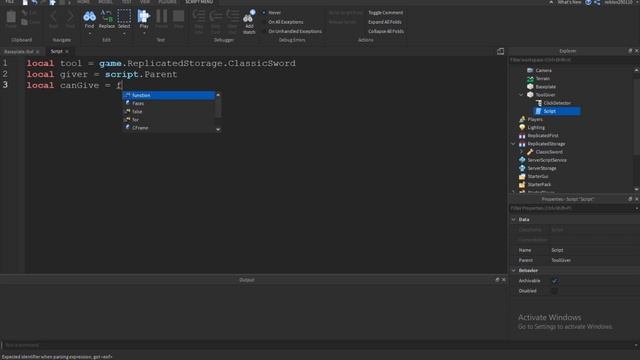
Task: Select StarterPack in Explorer
Action: point(539,184)
